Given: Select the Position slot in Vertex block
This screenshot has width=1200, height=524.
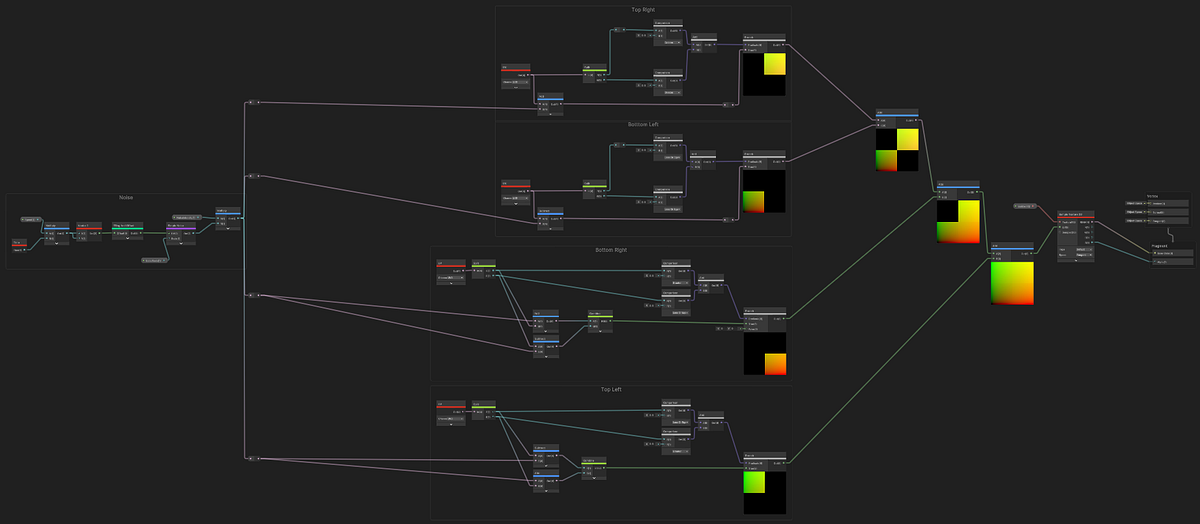Looking at the screenshot, I should [x=1168, y=203].
